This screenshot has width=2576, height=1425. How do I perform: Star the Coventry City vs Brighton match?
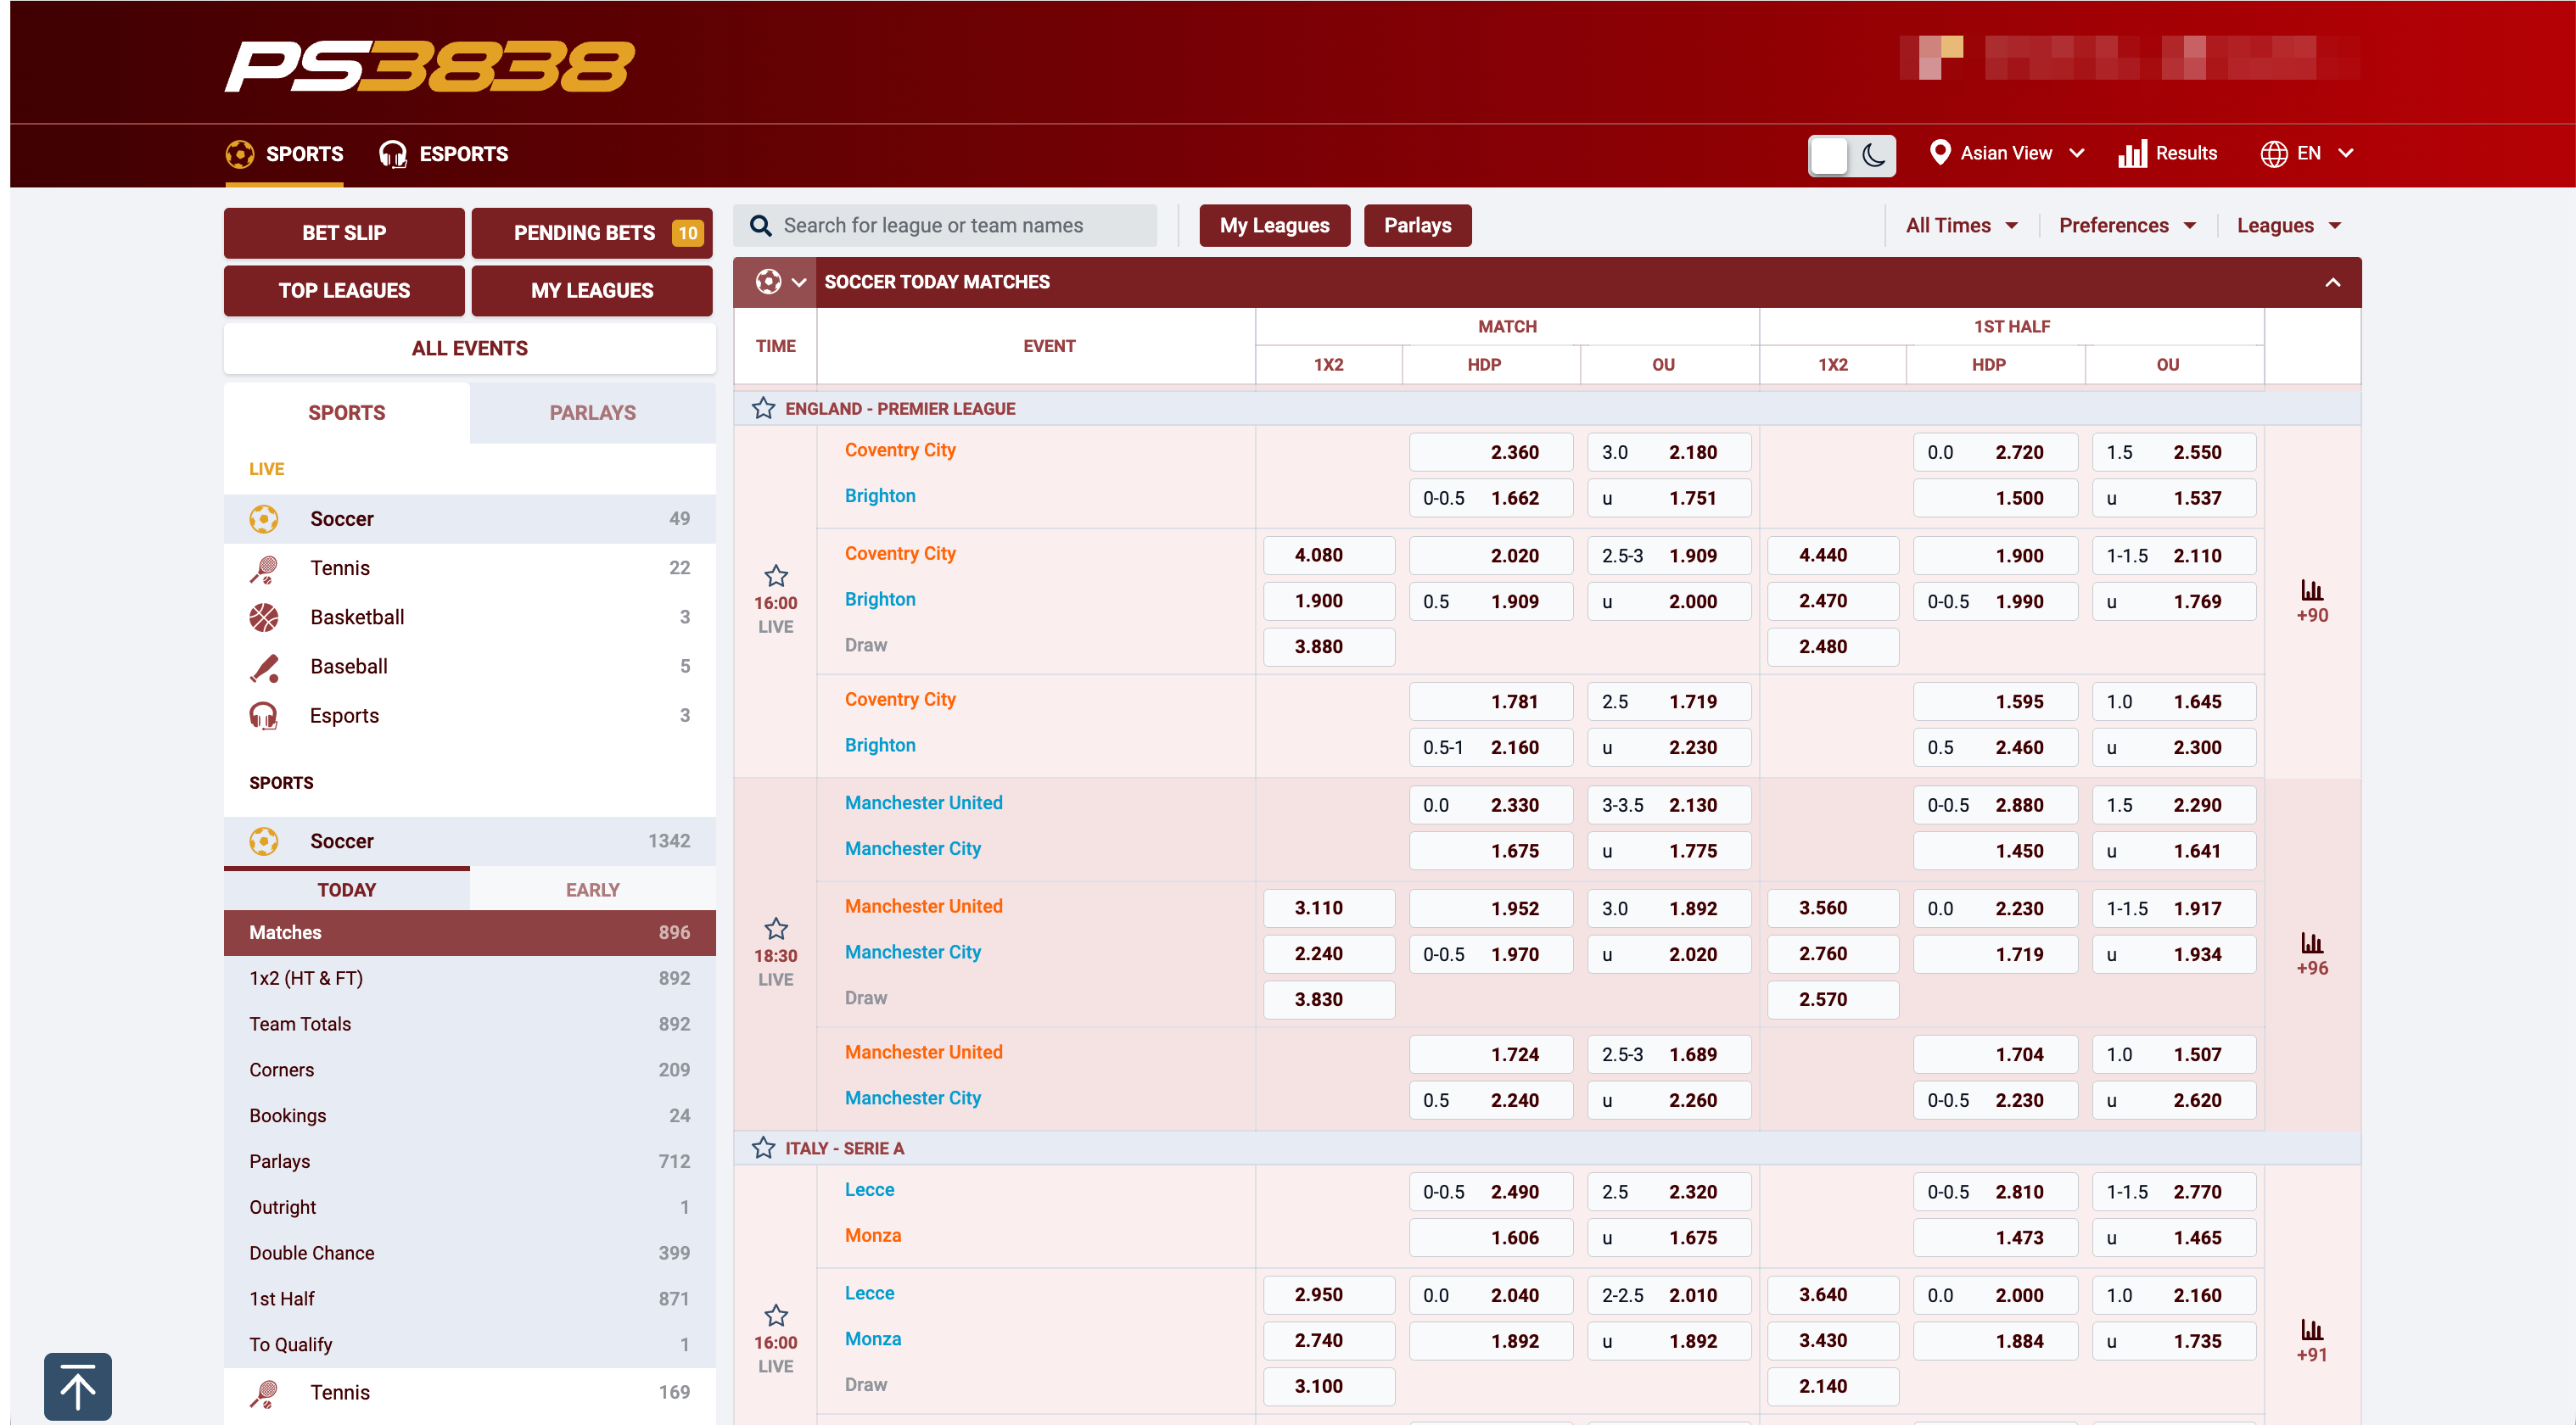pyautogui.click(x=776, y=576)
